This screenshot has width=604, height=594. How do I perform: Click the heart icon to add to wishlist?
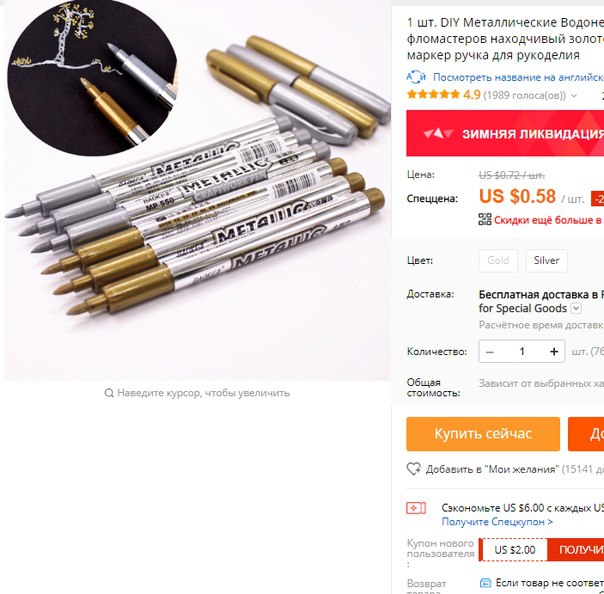tap(414, 469)
